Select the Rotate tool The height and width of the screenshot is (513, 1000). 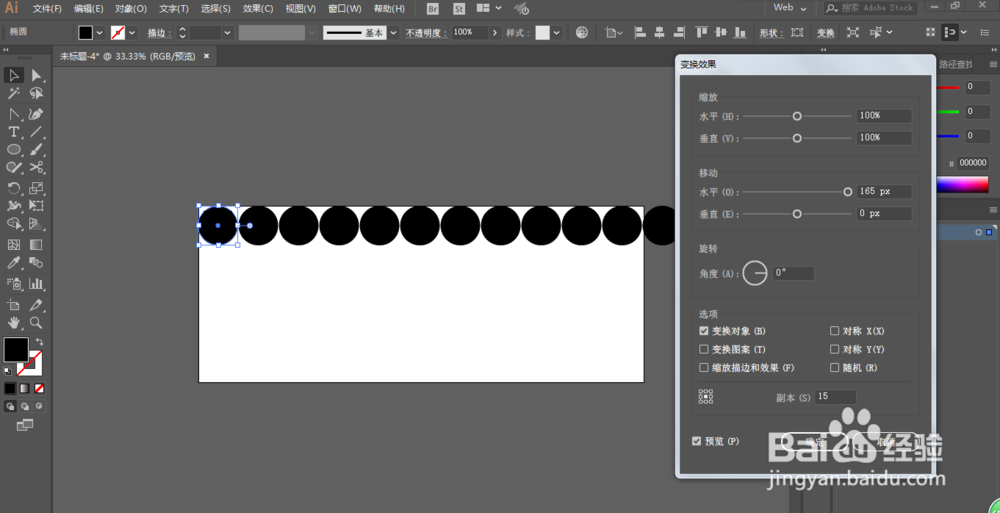point(14,188)
